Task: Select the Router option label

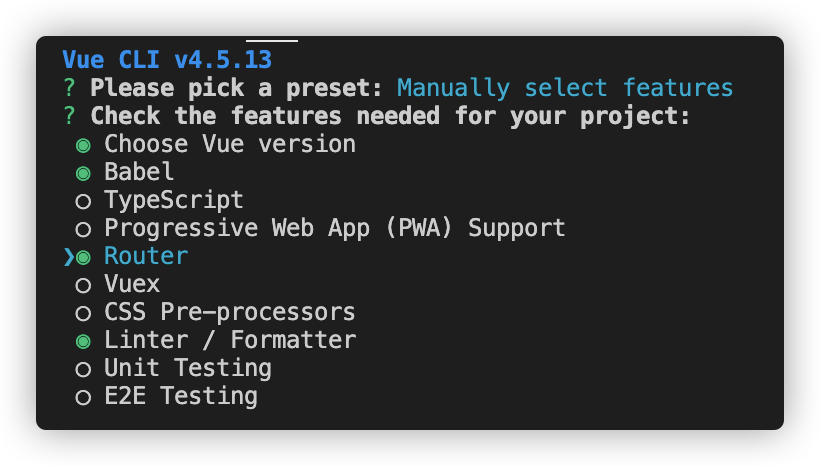Action: (x=146, y=256)
